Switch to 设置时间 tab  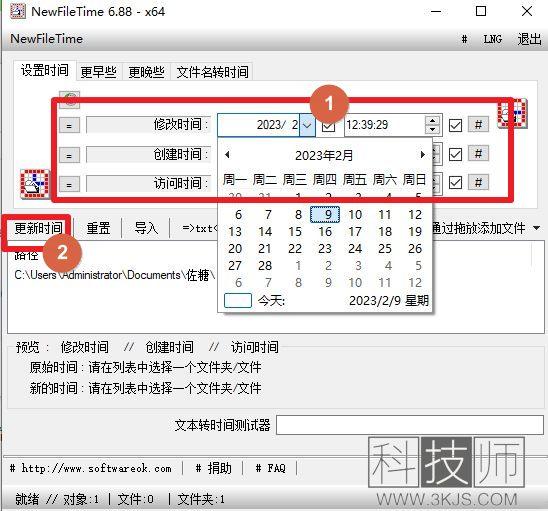(x=44, y=70)
